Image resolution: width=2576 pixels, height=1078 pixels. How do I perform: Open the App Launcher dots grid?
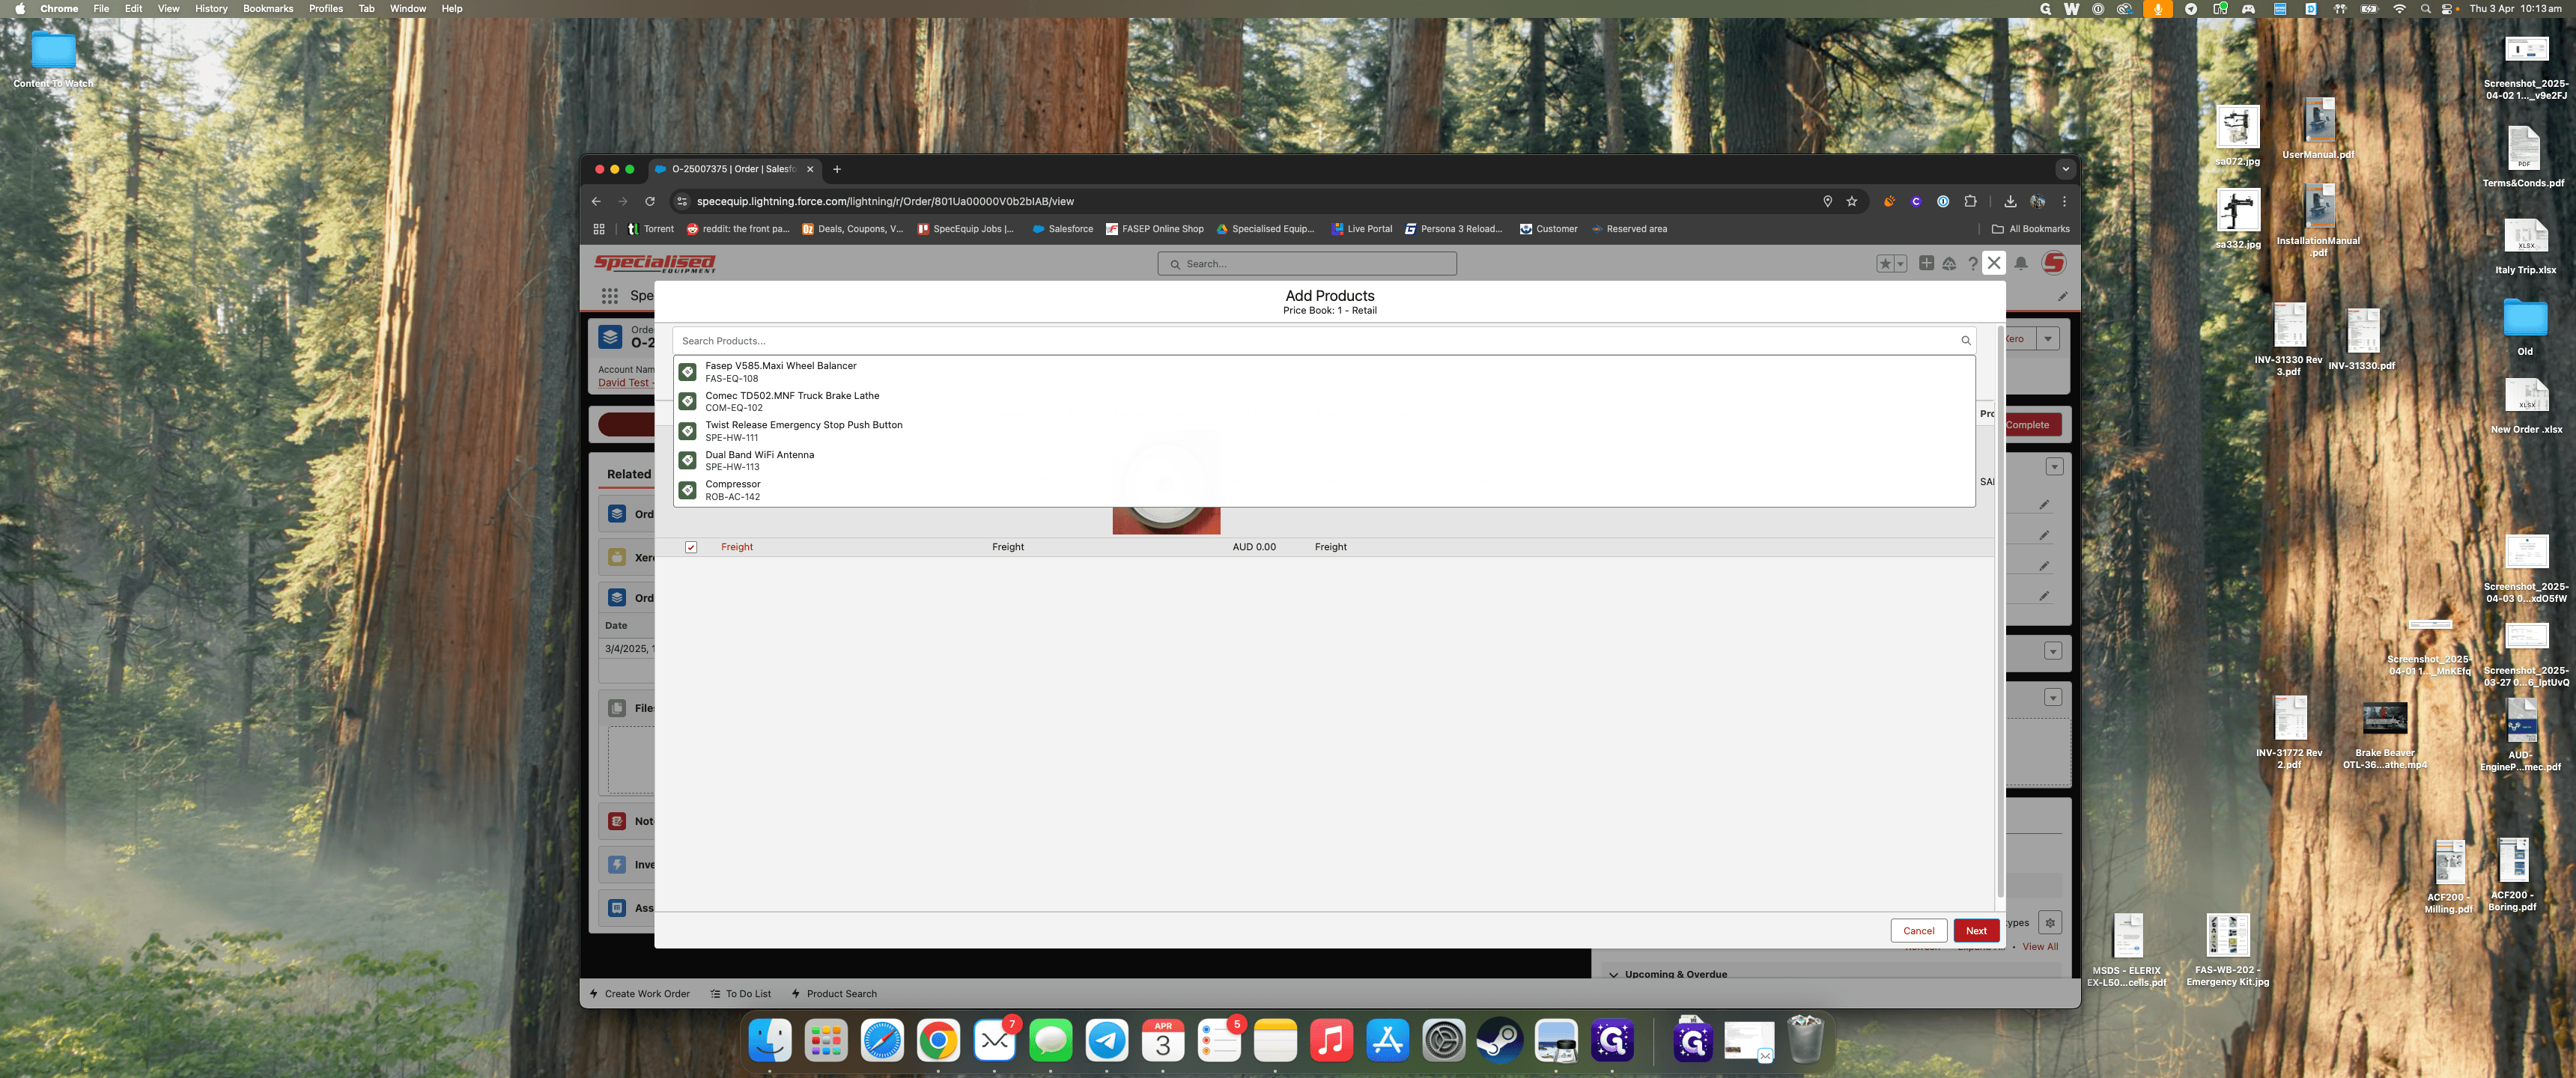tap(609, 295)
